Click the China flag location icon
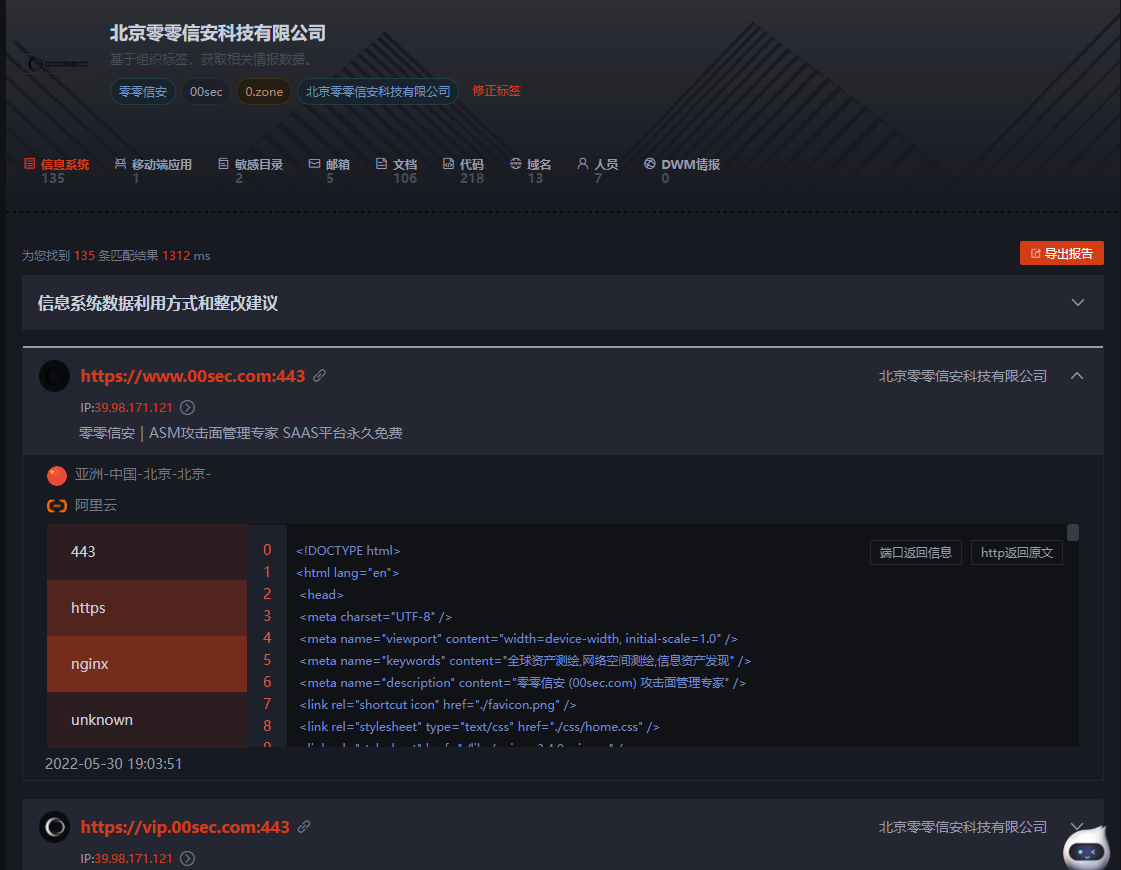 pos(55,475)
